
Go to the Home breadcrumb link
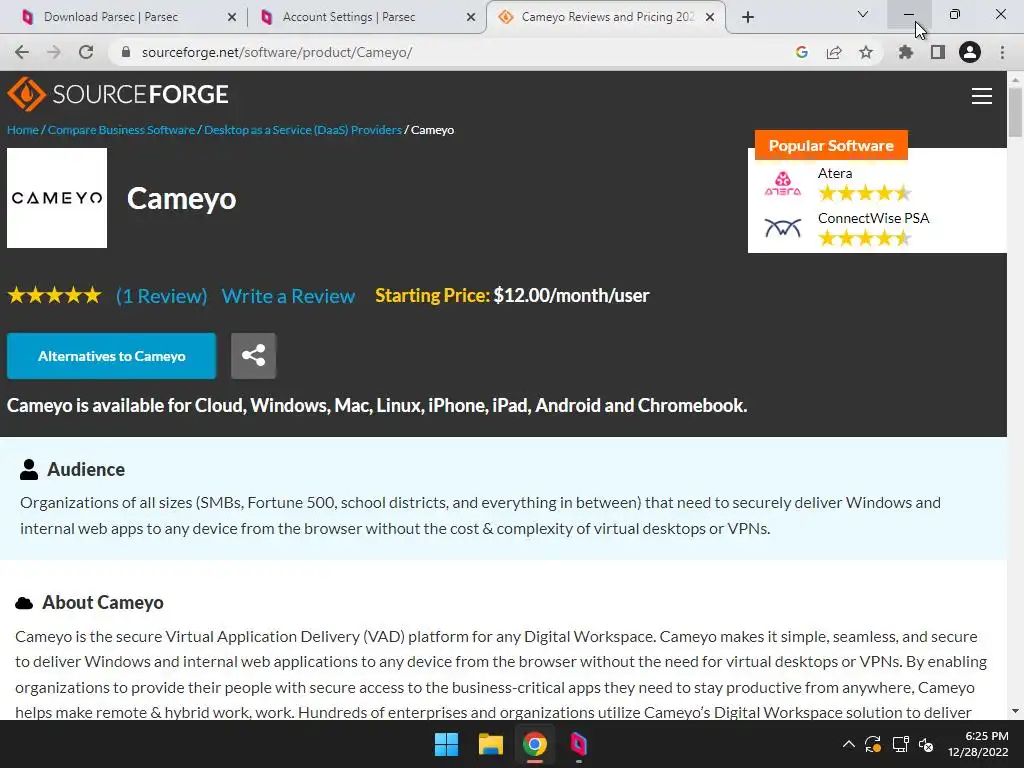(x=23, y=130)
